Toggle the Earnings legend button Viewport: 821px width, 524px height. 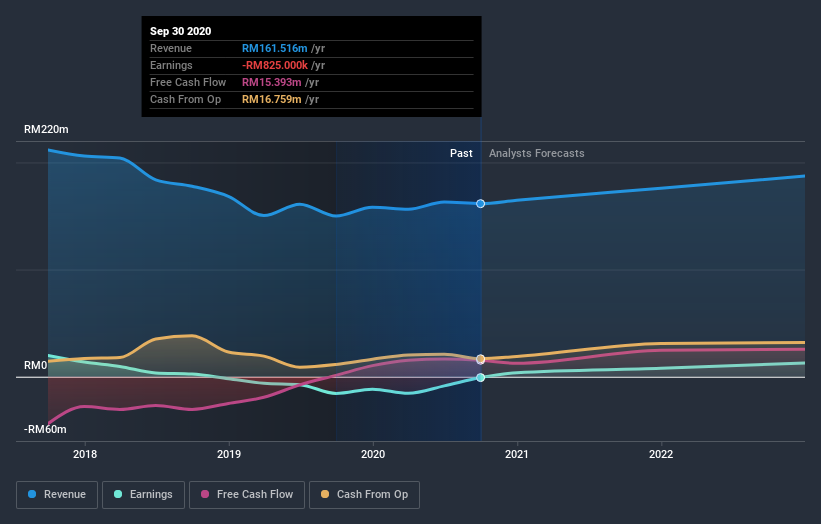[x=143, y=495]
